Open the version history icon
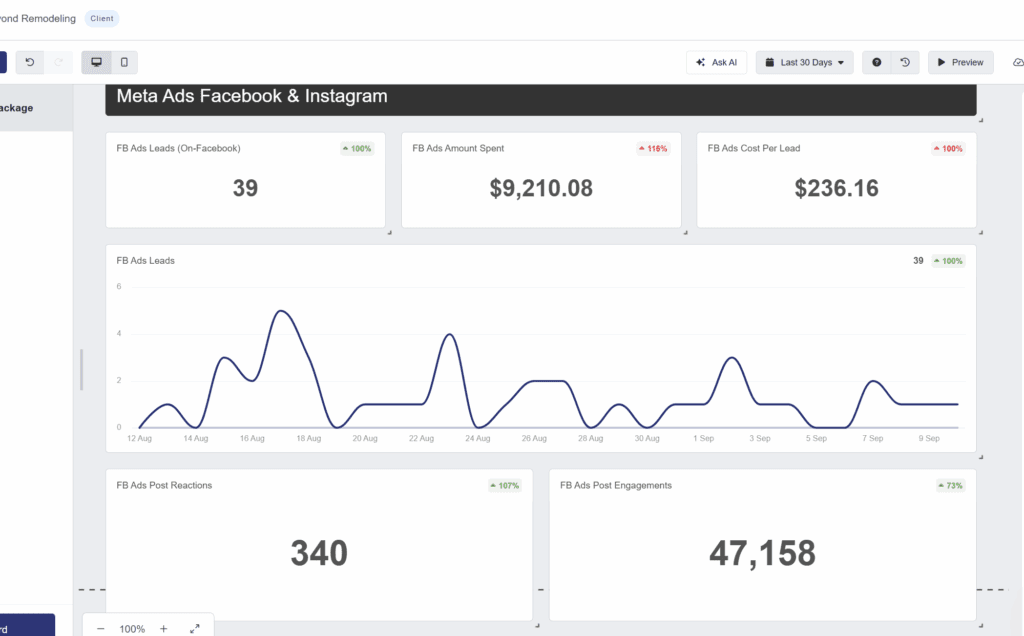1024x636 pixels. pos(905,62)
